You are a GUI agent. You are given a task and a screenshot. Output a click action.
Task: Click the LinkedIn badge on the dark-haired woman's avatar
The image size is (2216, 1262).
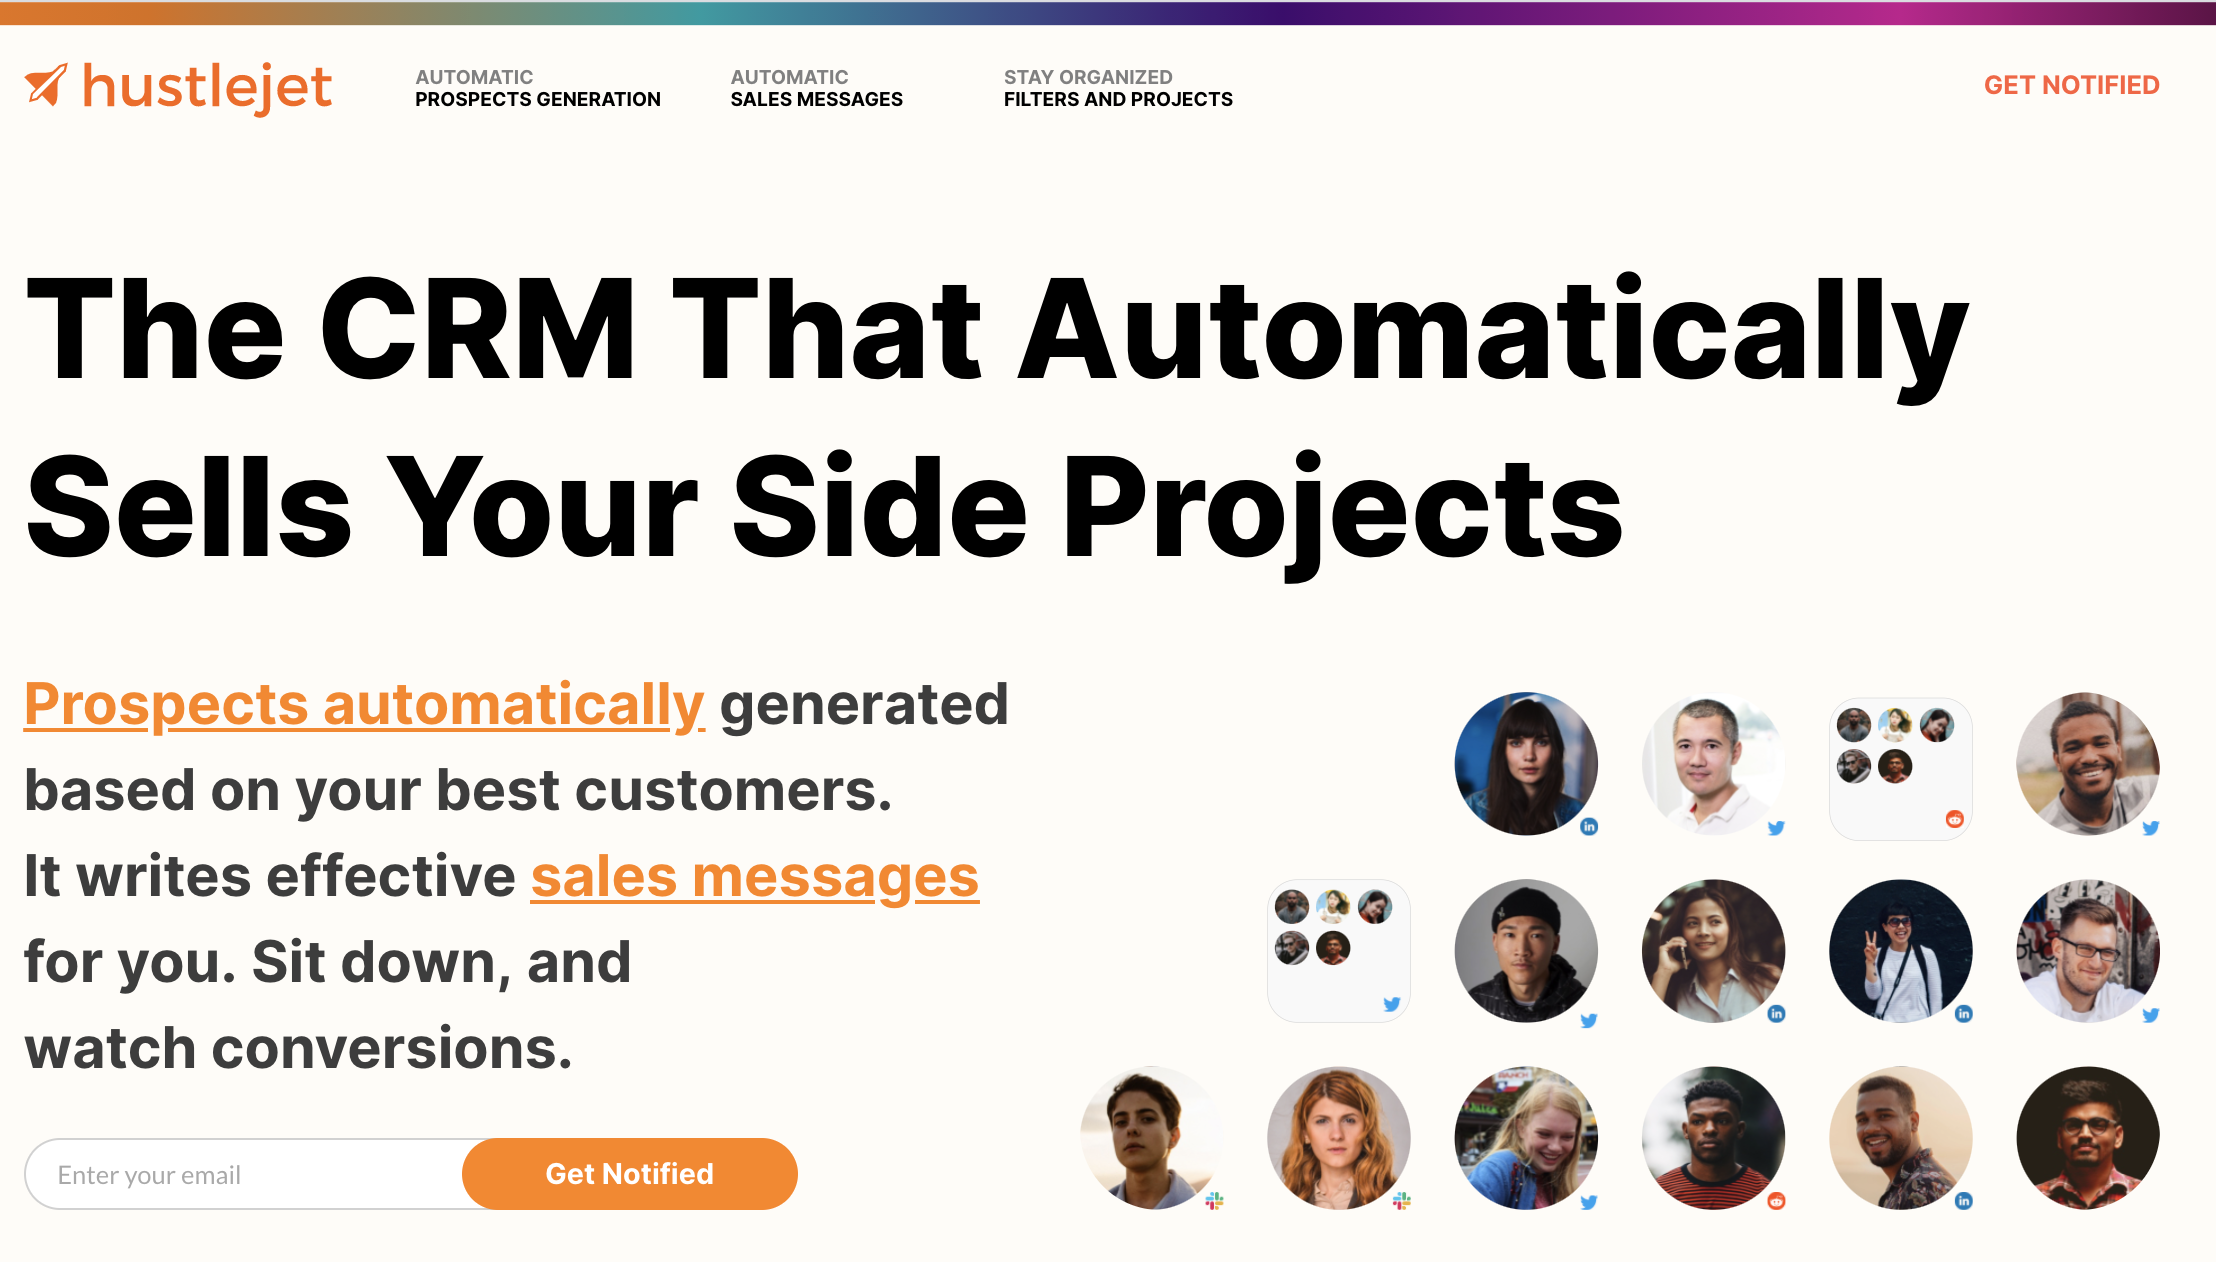point(1590,827)
